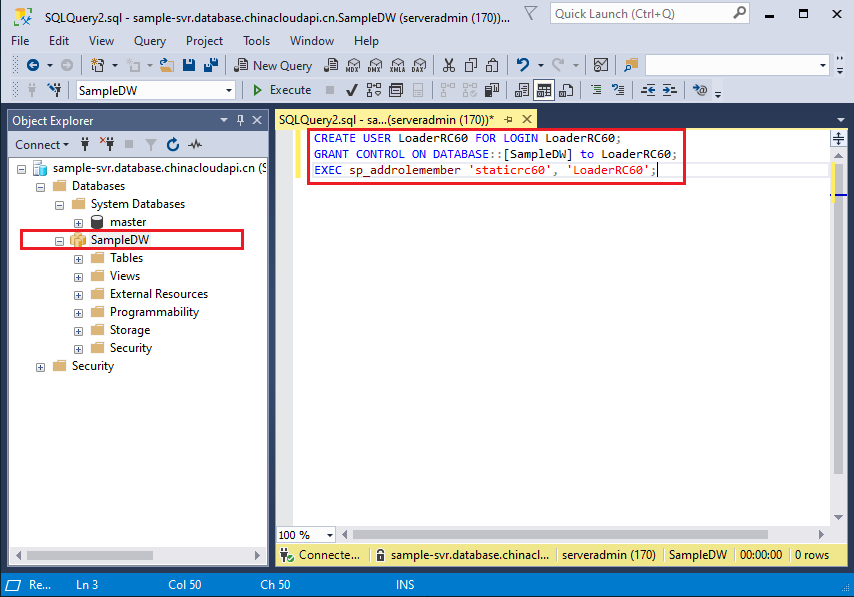Expand the Tables folder
Image resolution: width=854 pixels, height=597 pixels.
point(78,259)
